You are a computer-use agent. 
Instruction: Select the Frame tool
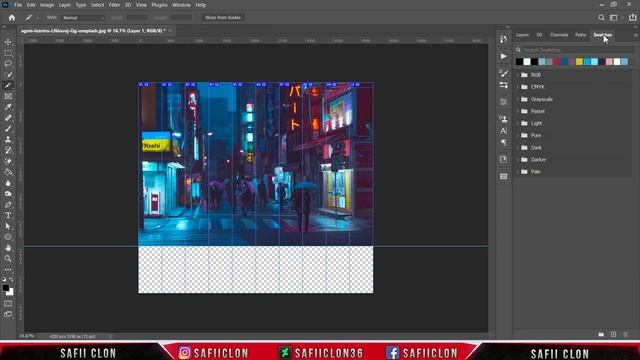(8, 96)
